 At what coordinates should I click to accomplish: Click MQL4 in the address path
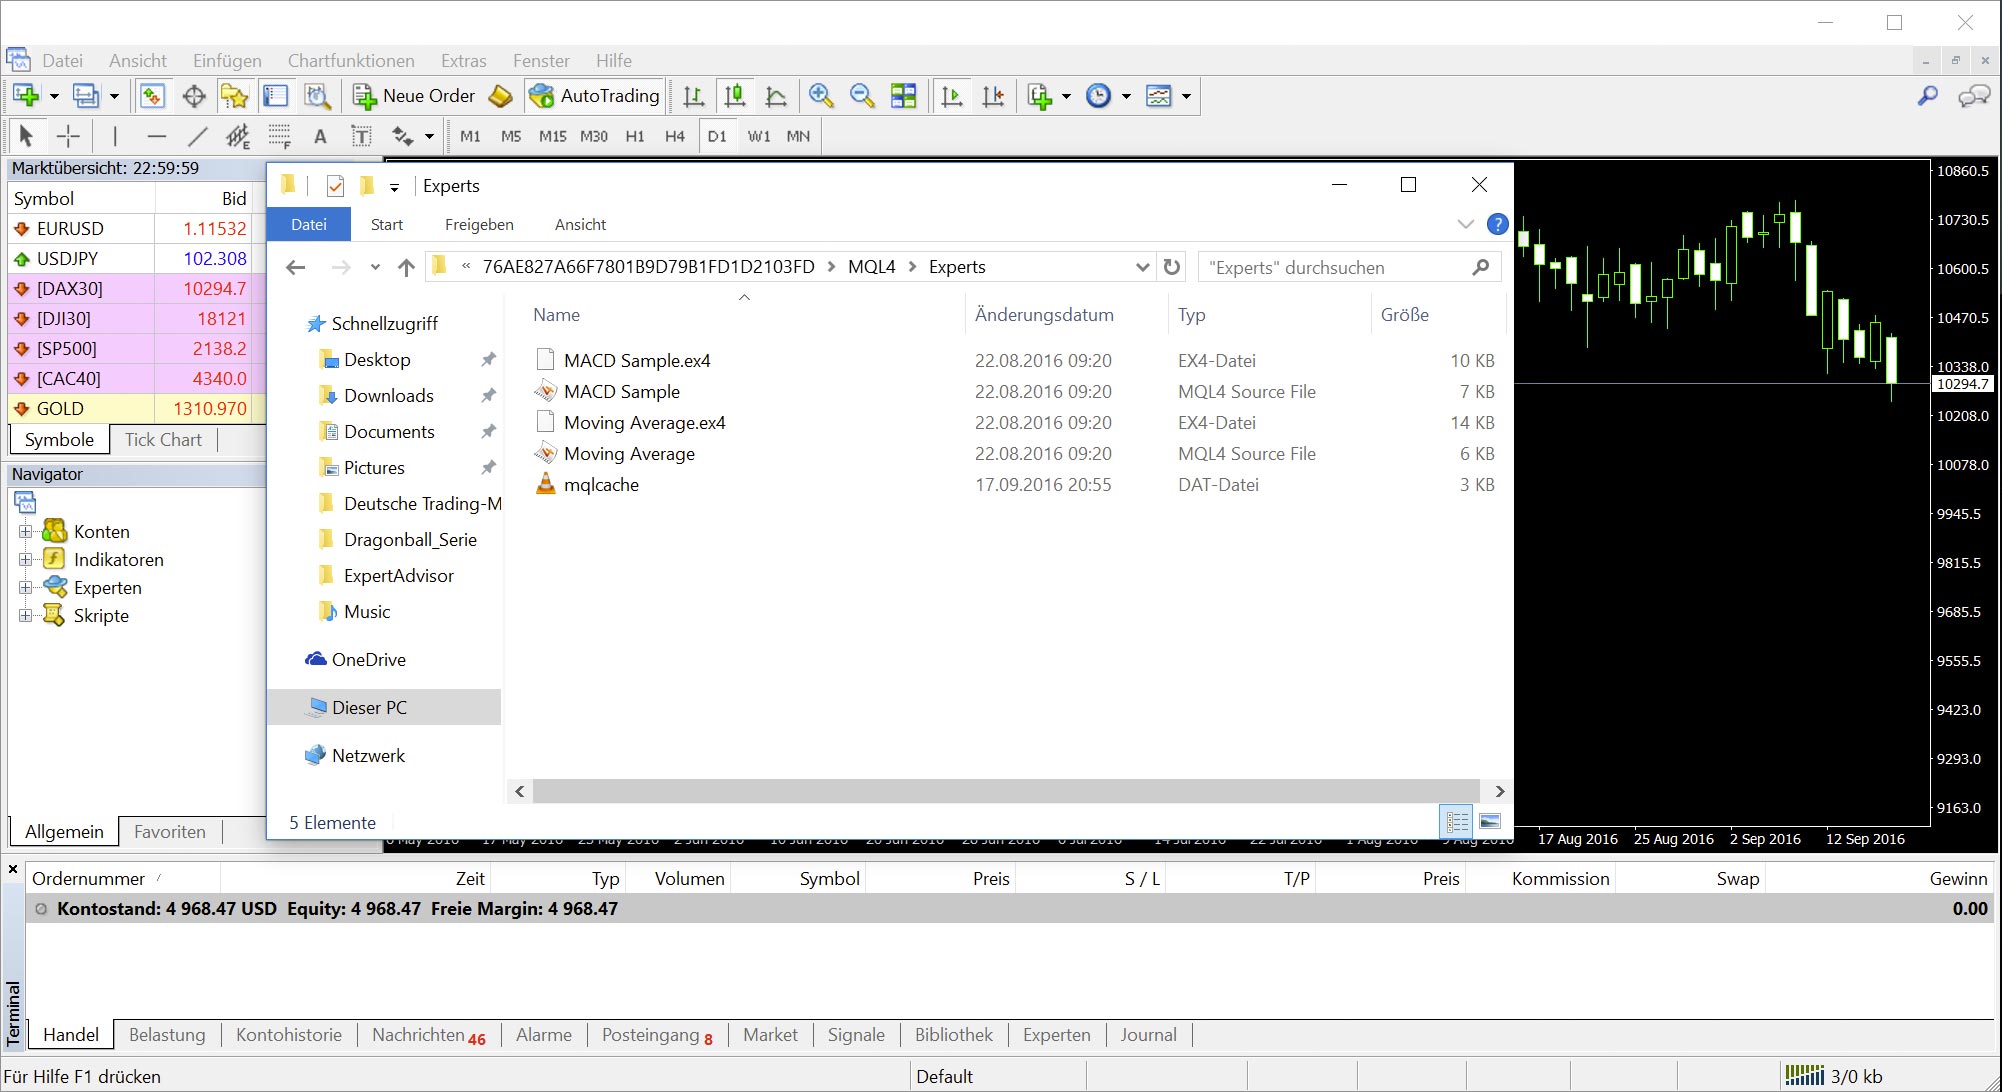(x=872, y=267)
